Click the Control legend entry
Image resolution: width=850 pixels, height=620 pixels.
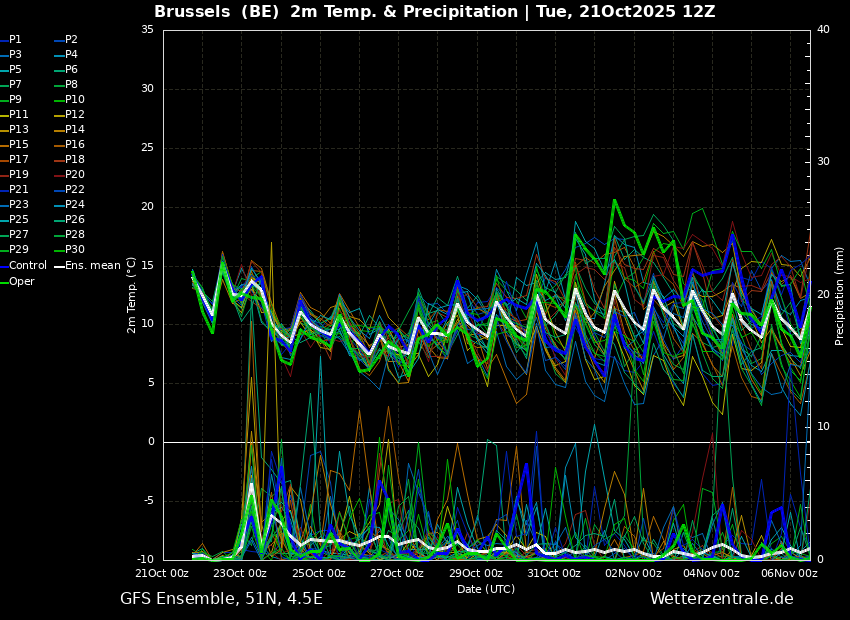tap(28, 265)
